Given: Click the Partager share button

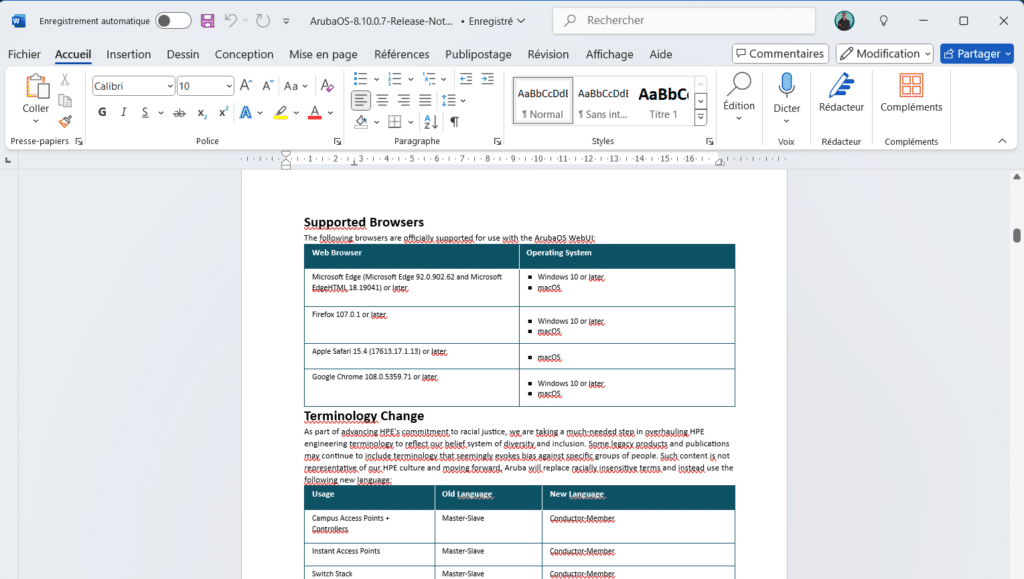Looking at the screenshot, I should (977, 54).
